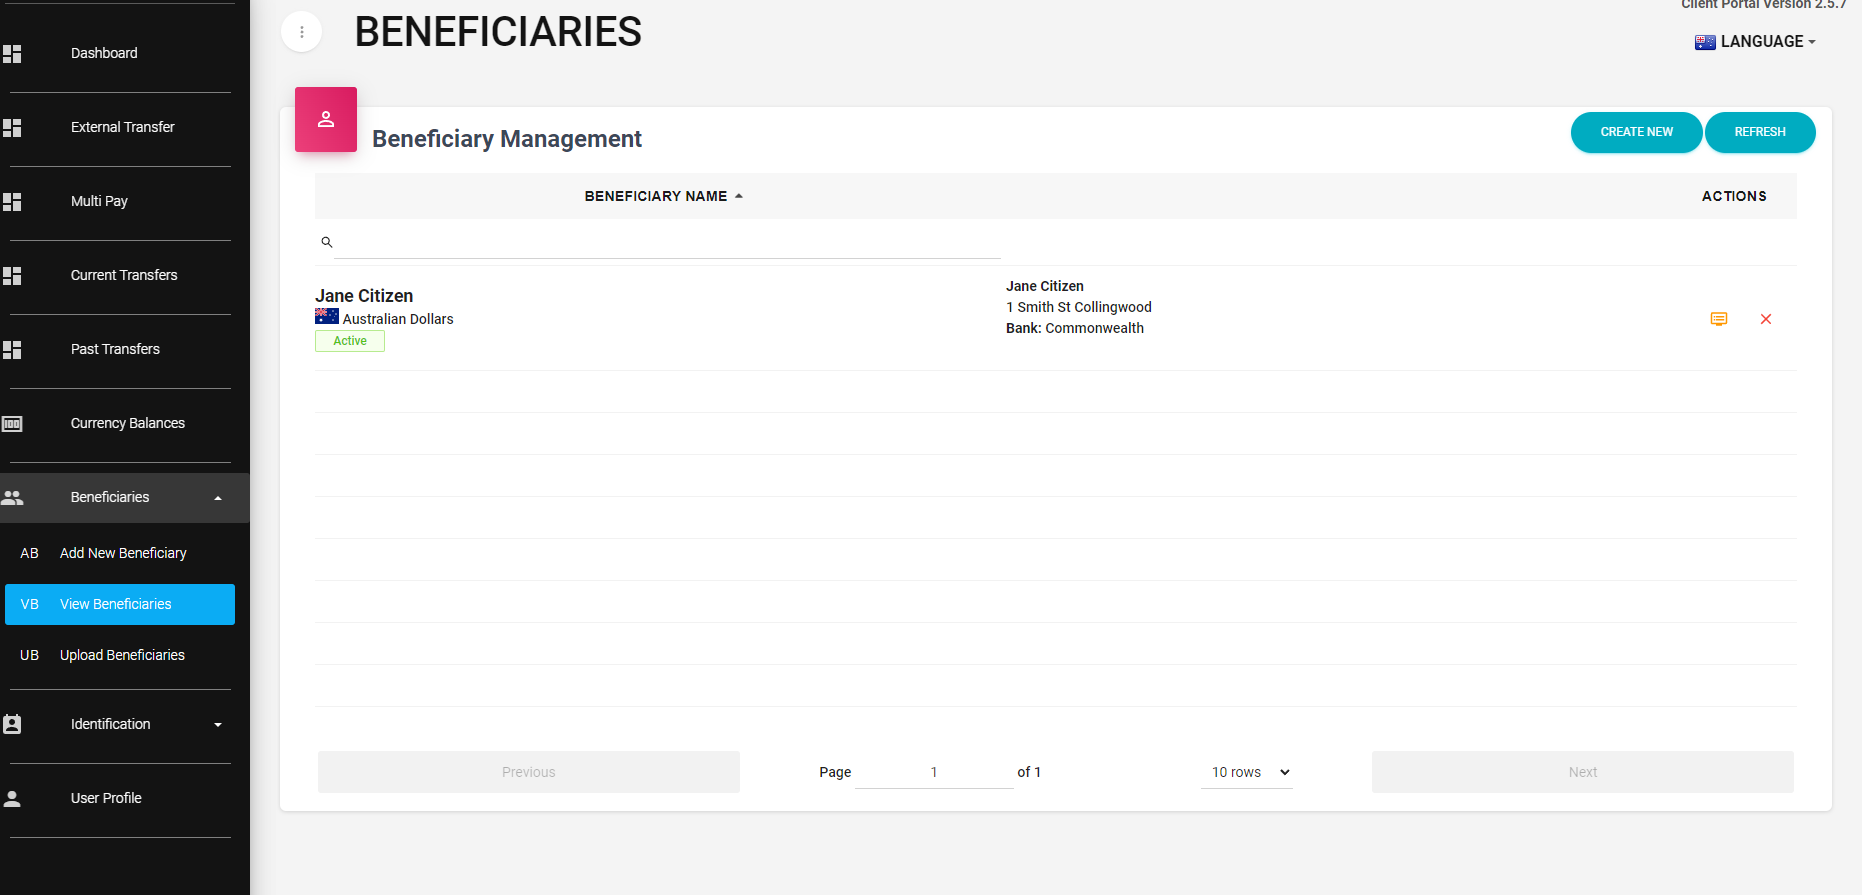This screenshot has height=895, width=1862.
Task: Delete Jane Citizen using the red X
Action: [1765, 319]
